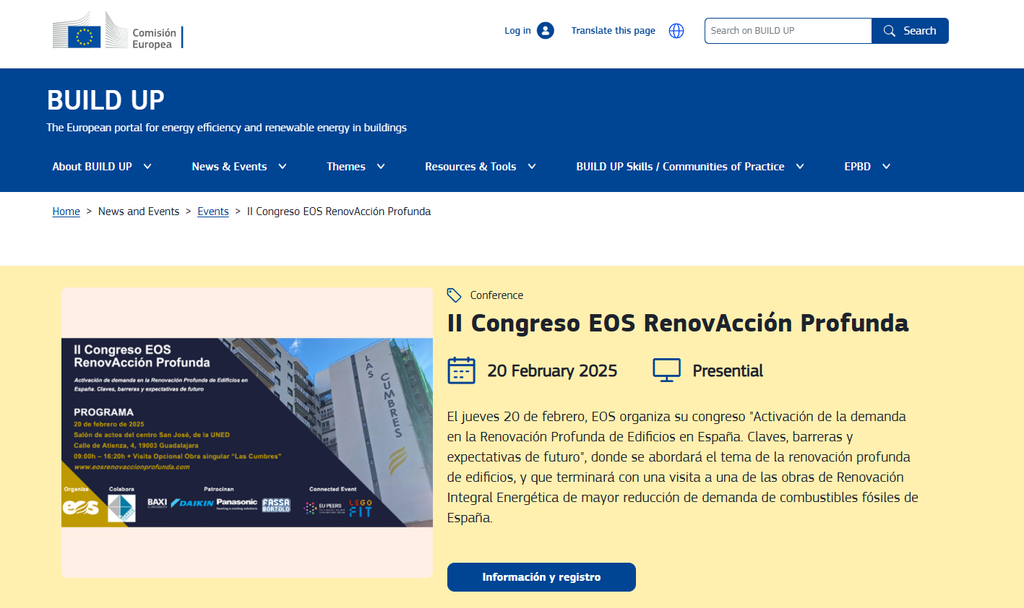
Task: Follow the Events breadcrumb link
Action: pyautogui.click(x=213, y=212)
